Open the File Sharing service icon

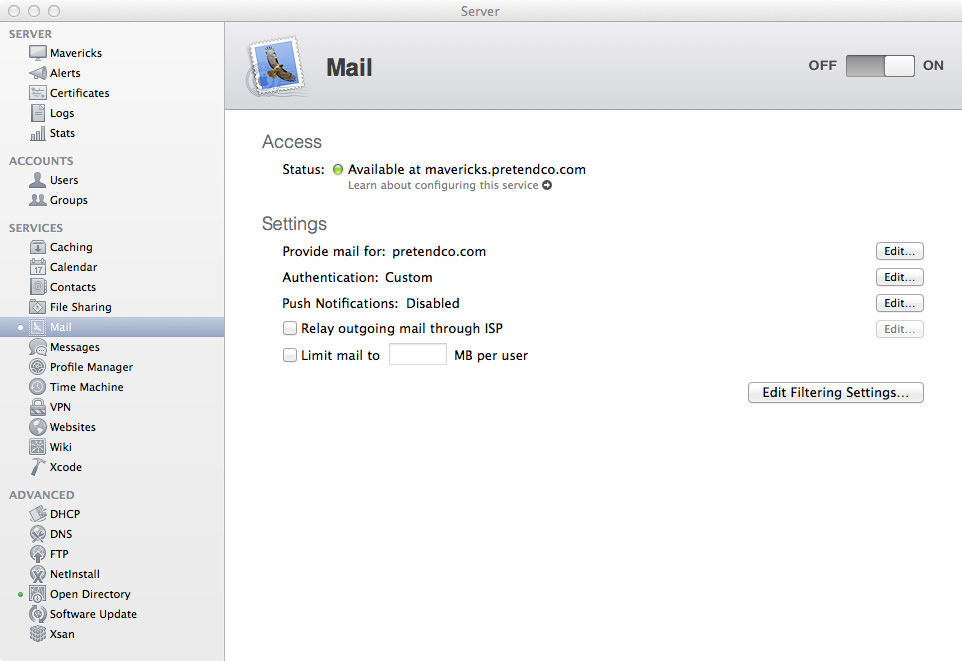[37, 307]
